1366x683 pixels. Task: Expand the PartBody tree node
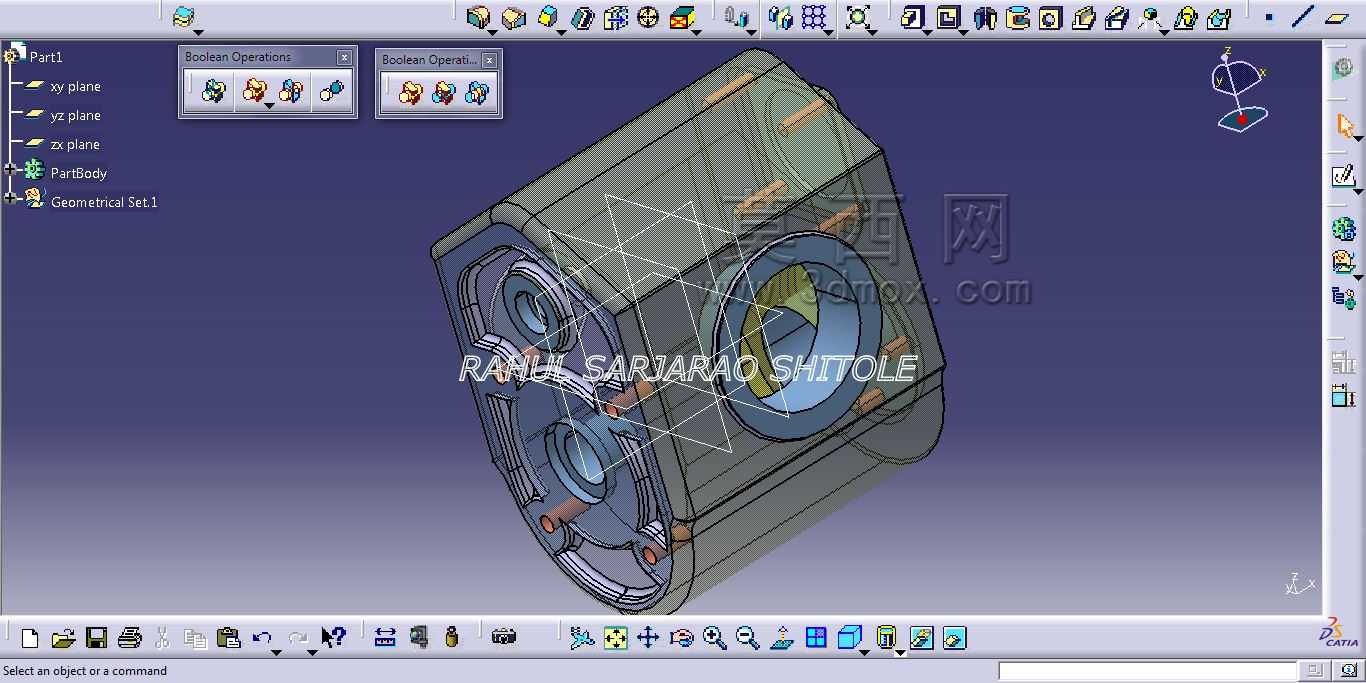[x=11, y=171]
